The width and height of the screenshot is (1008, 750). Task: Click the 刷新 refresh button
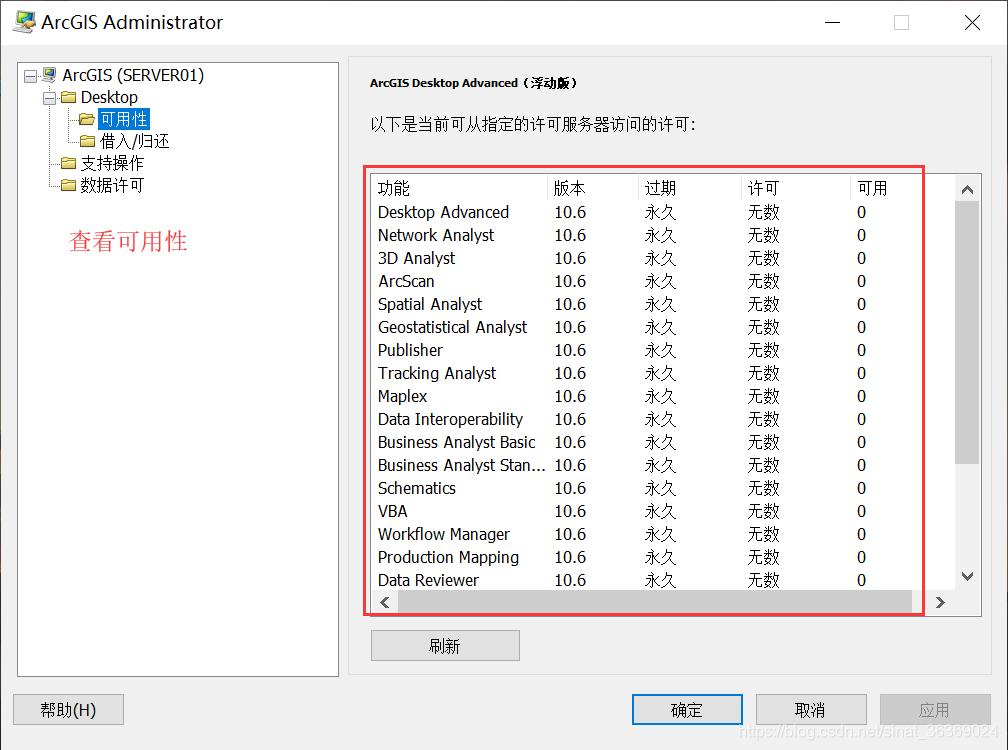coord(444,645)
